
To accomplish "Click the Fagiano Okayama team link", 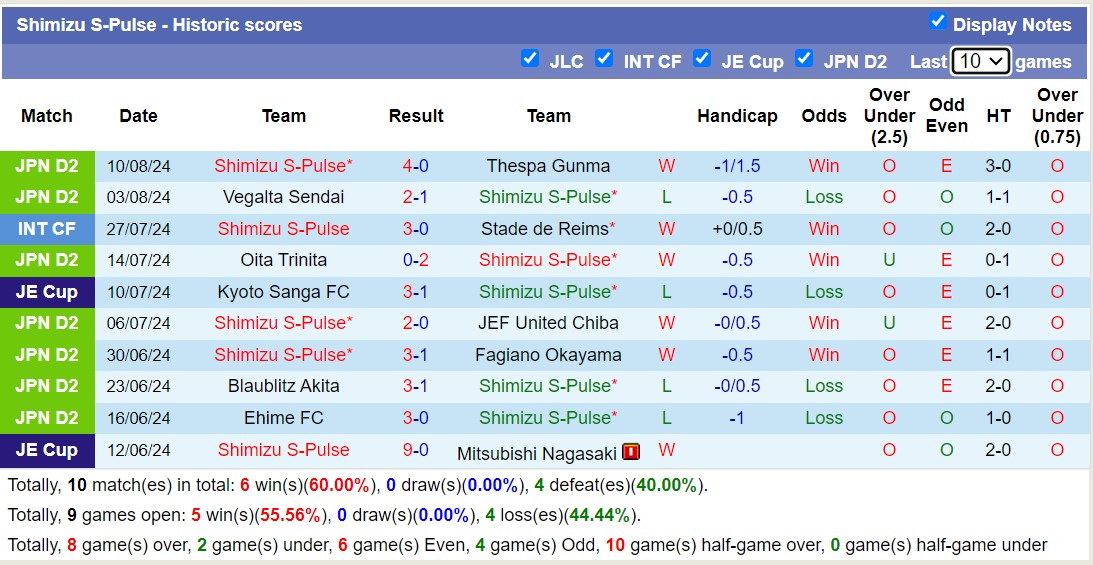I will [x=548, y=355].
